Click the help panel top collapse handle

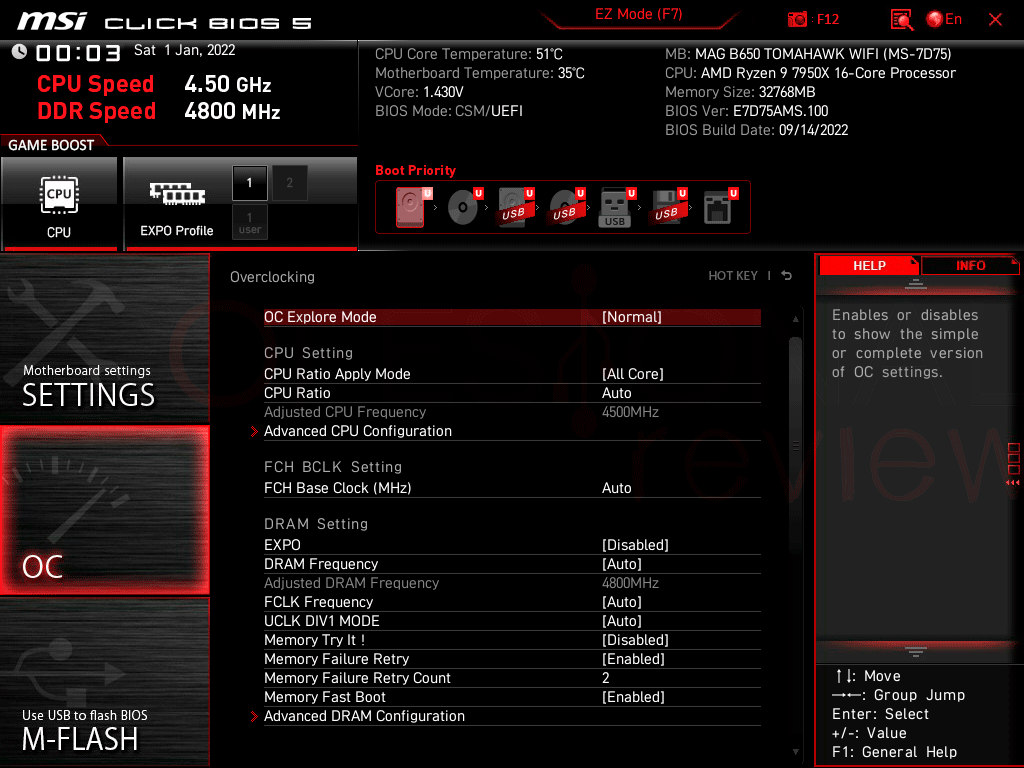pyautogui.click(x=916, y=284)
